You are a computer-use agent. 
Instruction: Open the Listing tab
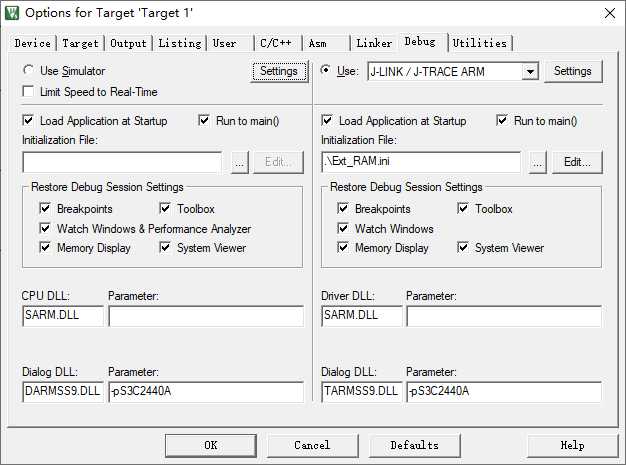tap(180, 43)
